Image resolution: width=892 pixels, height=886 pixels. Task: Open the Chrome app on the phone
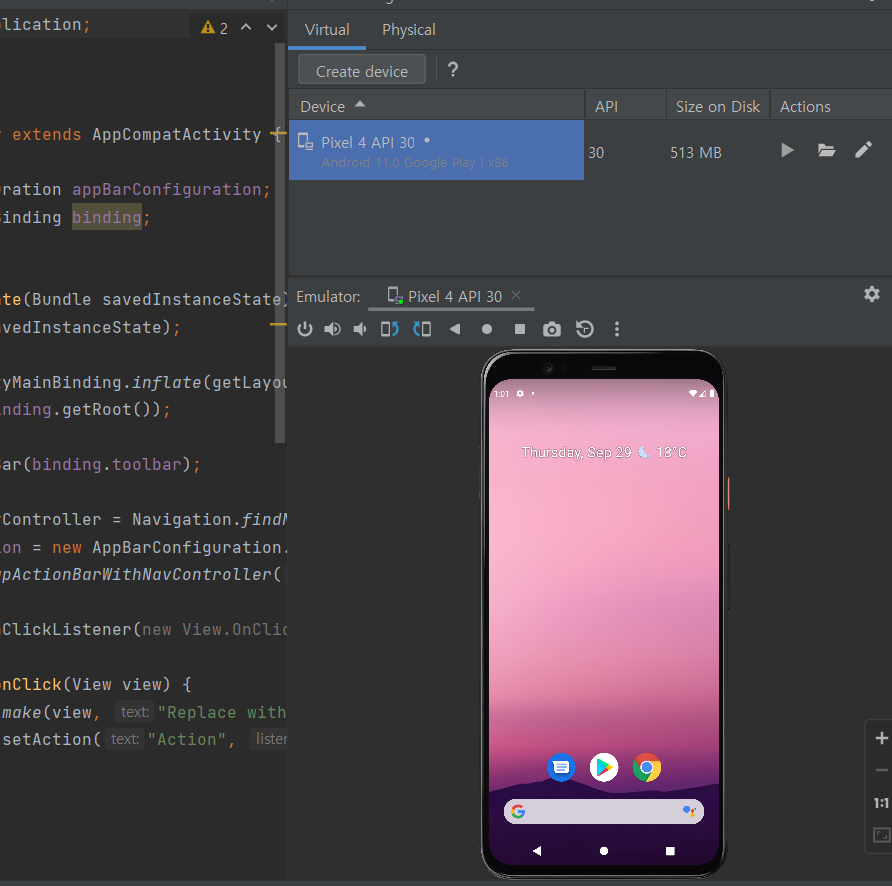(x=647, y=767)
